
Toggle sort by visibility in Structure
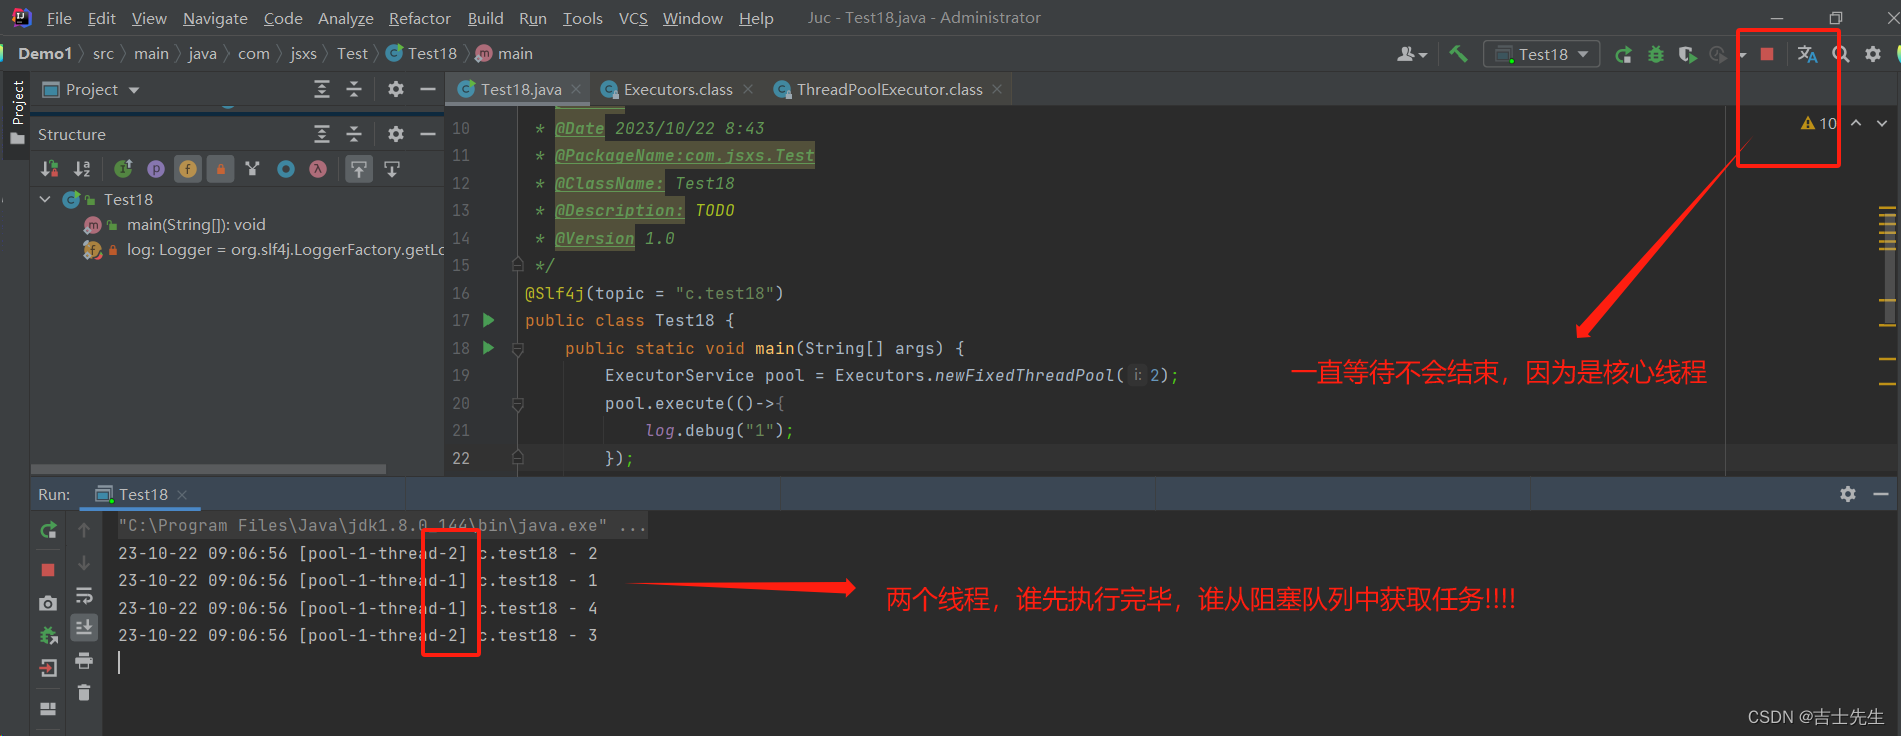[49, 169]
